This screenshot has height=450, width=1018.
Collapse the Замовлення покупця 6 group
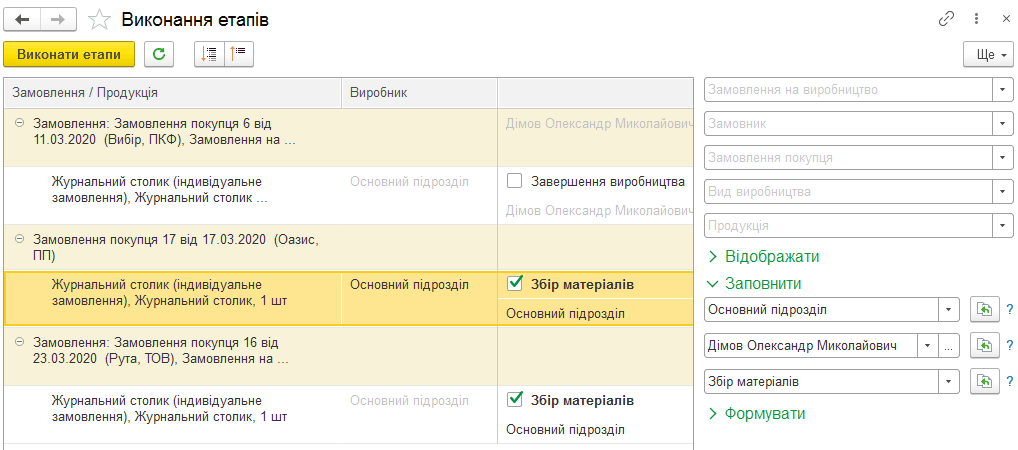pyautogui.click(x=19, y=123)
